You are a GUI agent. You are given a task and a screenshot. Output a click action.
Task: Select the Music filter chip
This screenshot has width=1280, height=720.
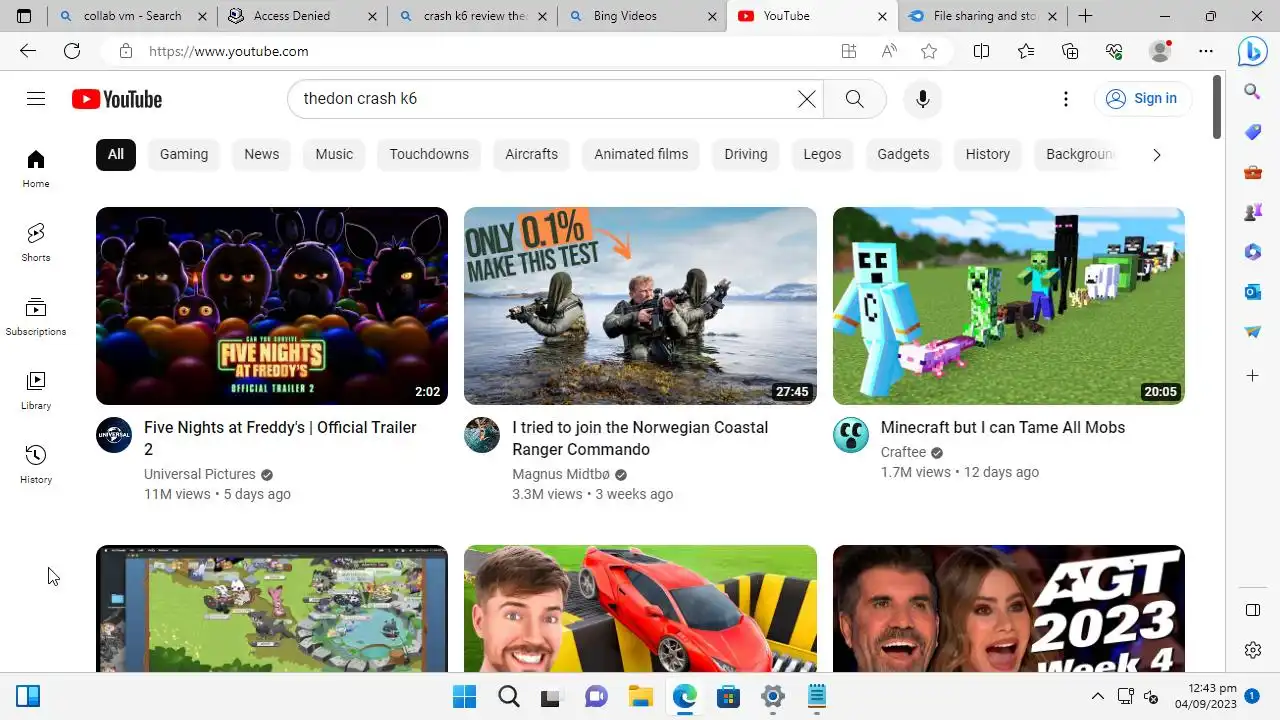pyautogui.click(x=334, y=154)
